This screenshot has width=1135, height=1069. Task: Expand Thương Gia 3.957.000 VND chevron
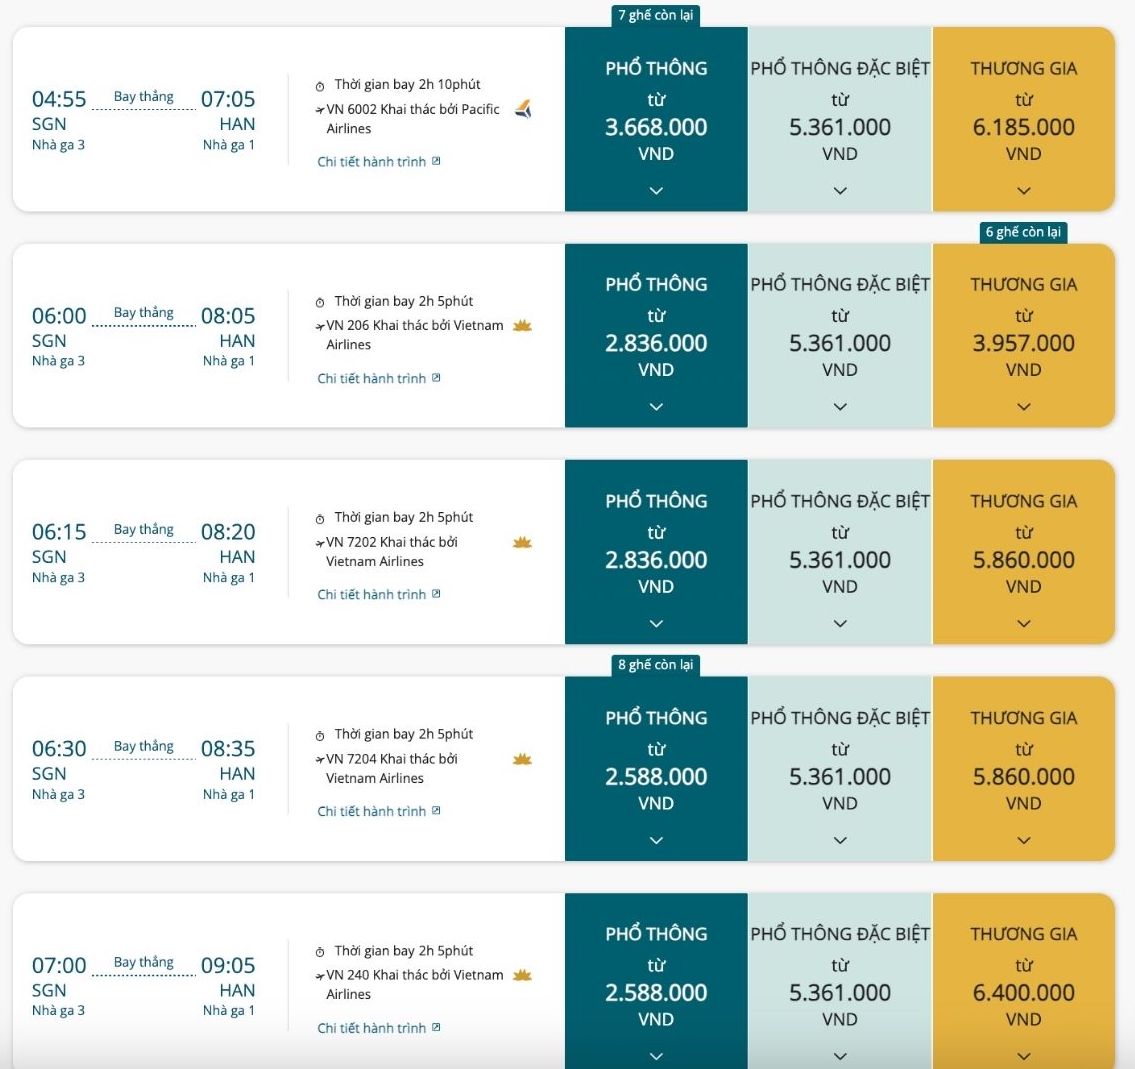tap(1024, 407)
